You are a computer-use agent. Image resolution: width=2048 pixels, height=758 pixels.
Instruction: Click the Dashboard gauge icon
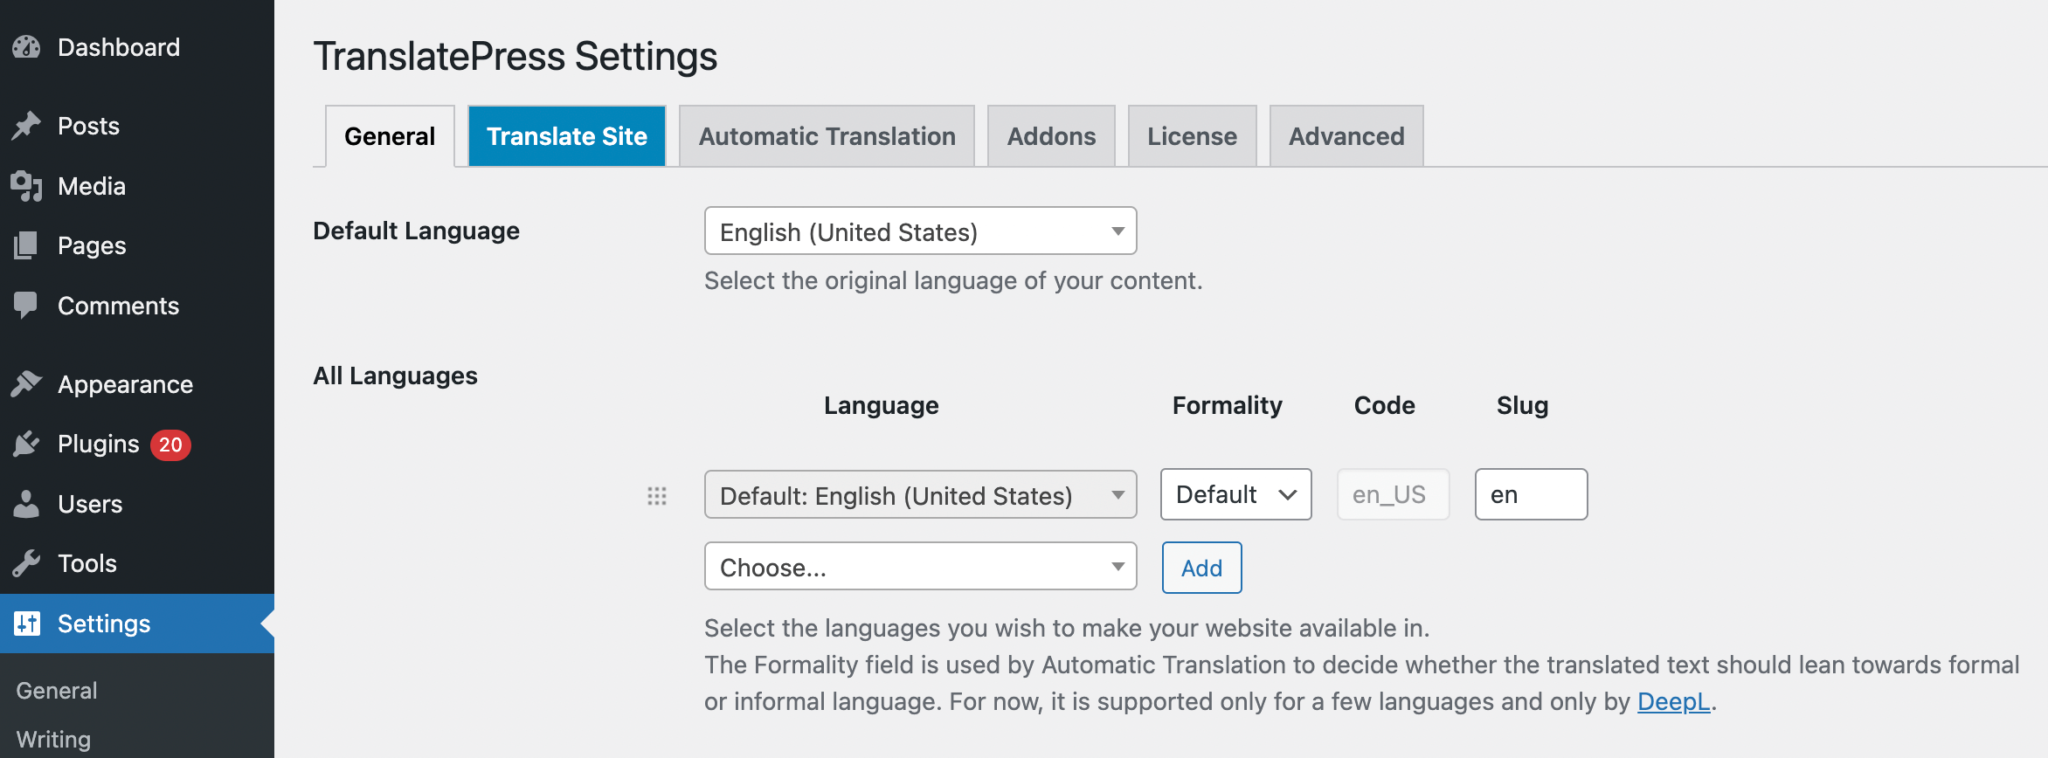click(x=27, y=47)
